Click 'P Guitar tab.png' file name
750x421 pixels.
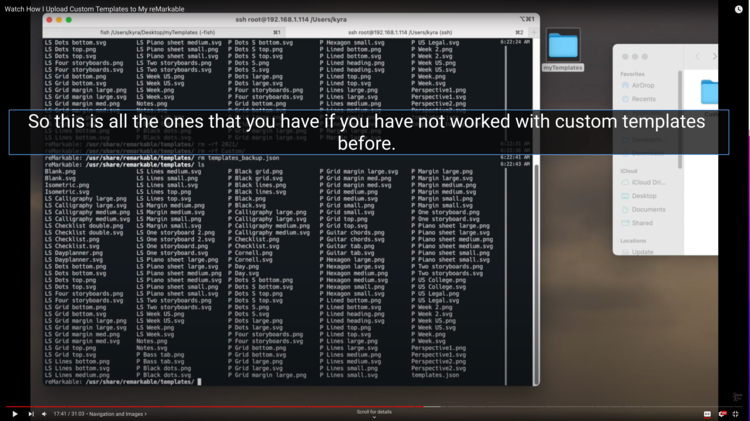347,246
